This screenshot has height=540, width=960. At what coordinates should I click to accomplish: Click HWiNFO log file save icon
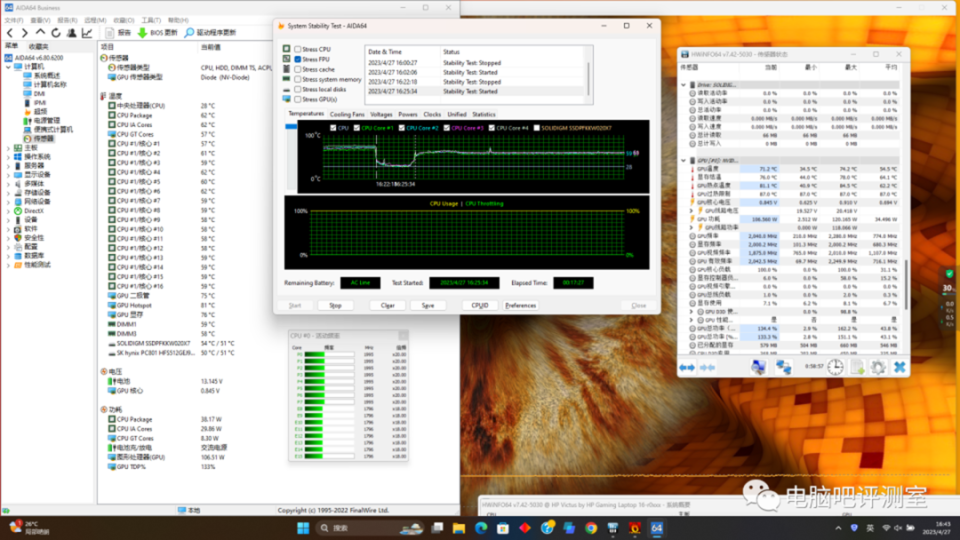[856, 367]
